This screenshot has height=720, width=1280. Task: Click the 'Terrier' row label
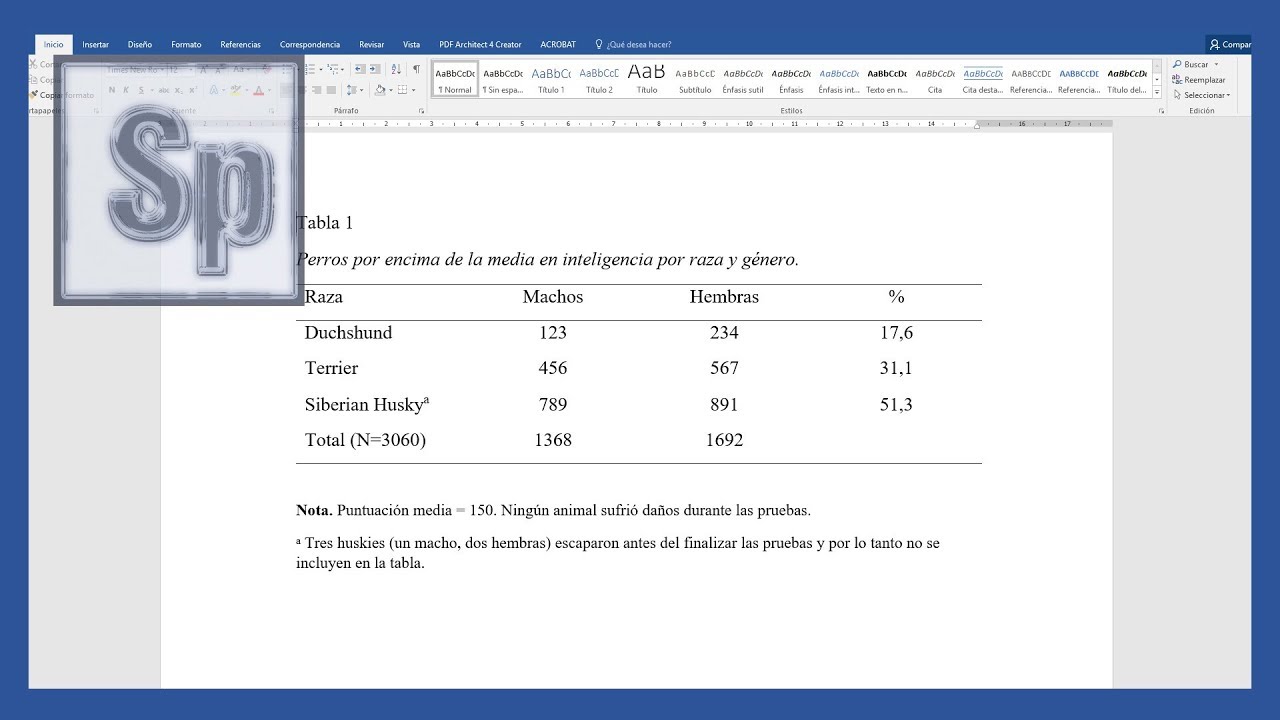332,368
